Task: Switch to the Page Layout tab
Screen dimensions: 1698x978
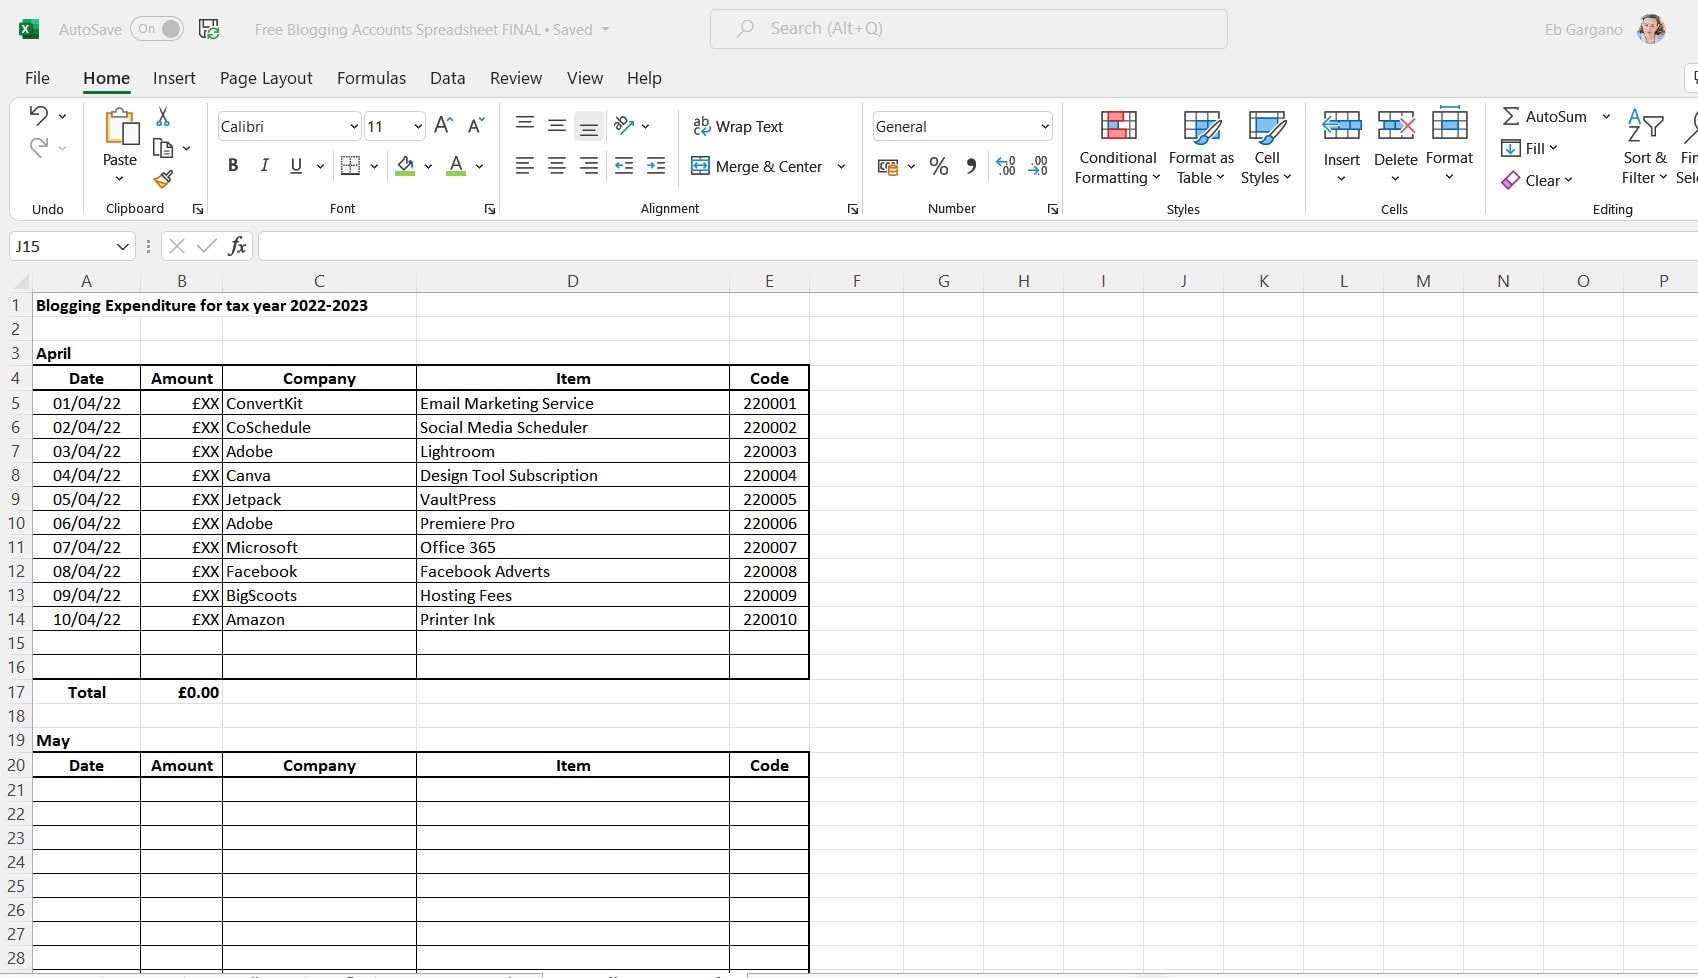Action: pyautogui.click(x=266, y=78)
